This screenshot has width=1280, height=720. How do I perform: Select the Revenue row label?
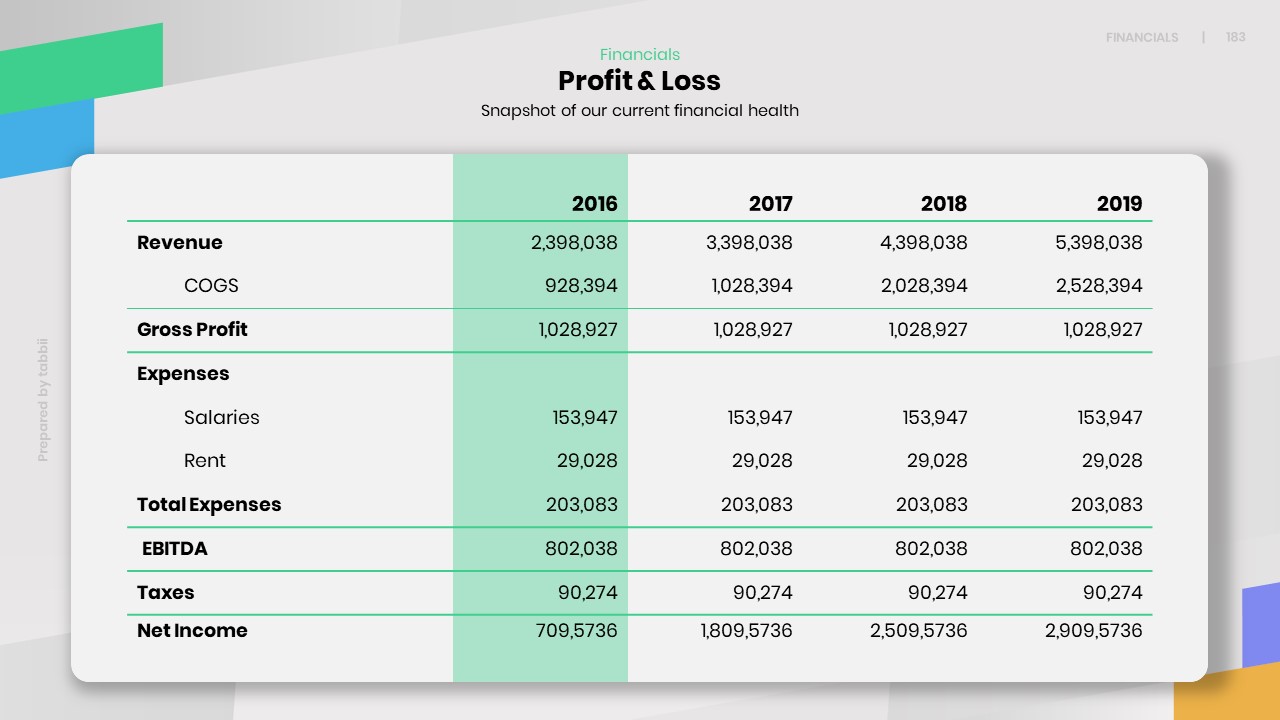[x=180, y=243]
